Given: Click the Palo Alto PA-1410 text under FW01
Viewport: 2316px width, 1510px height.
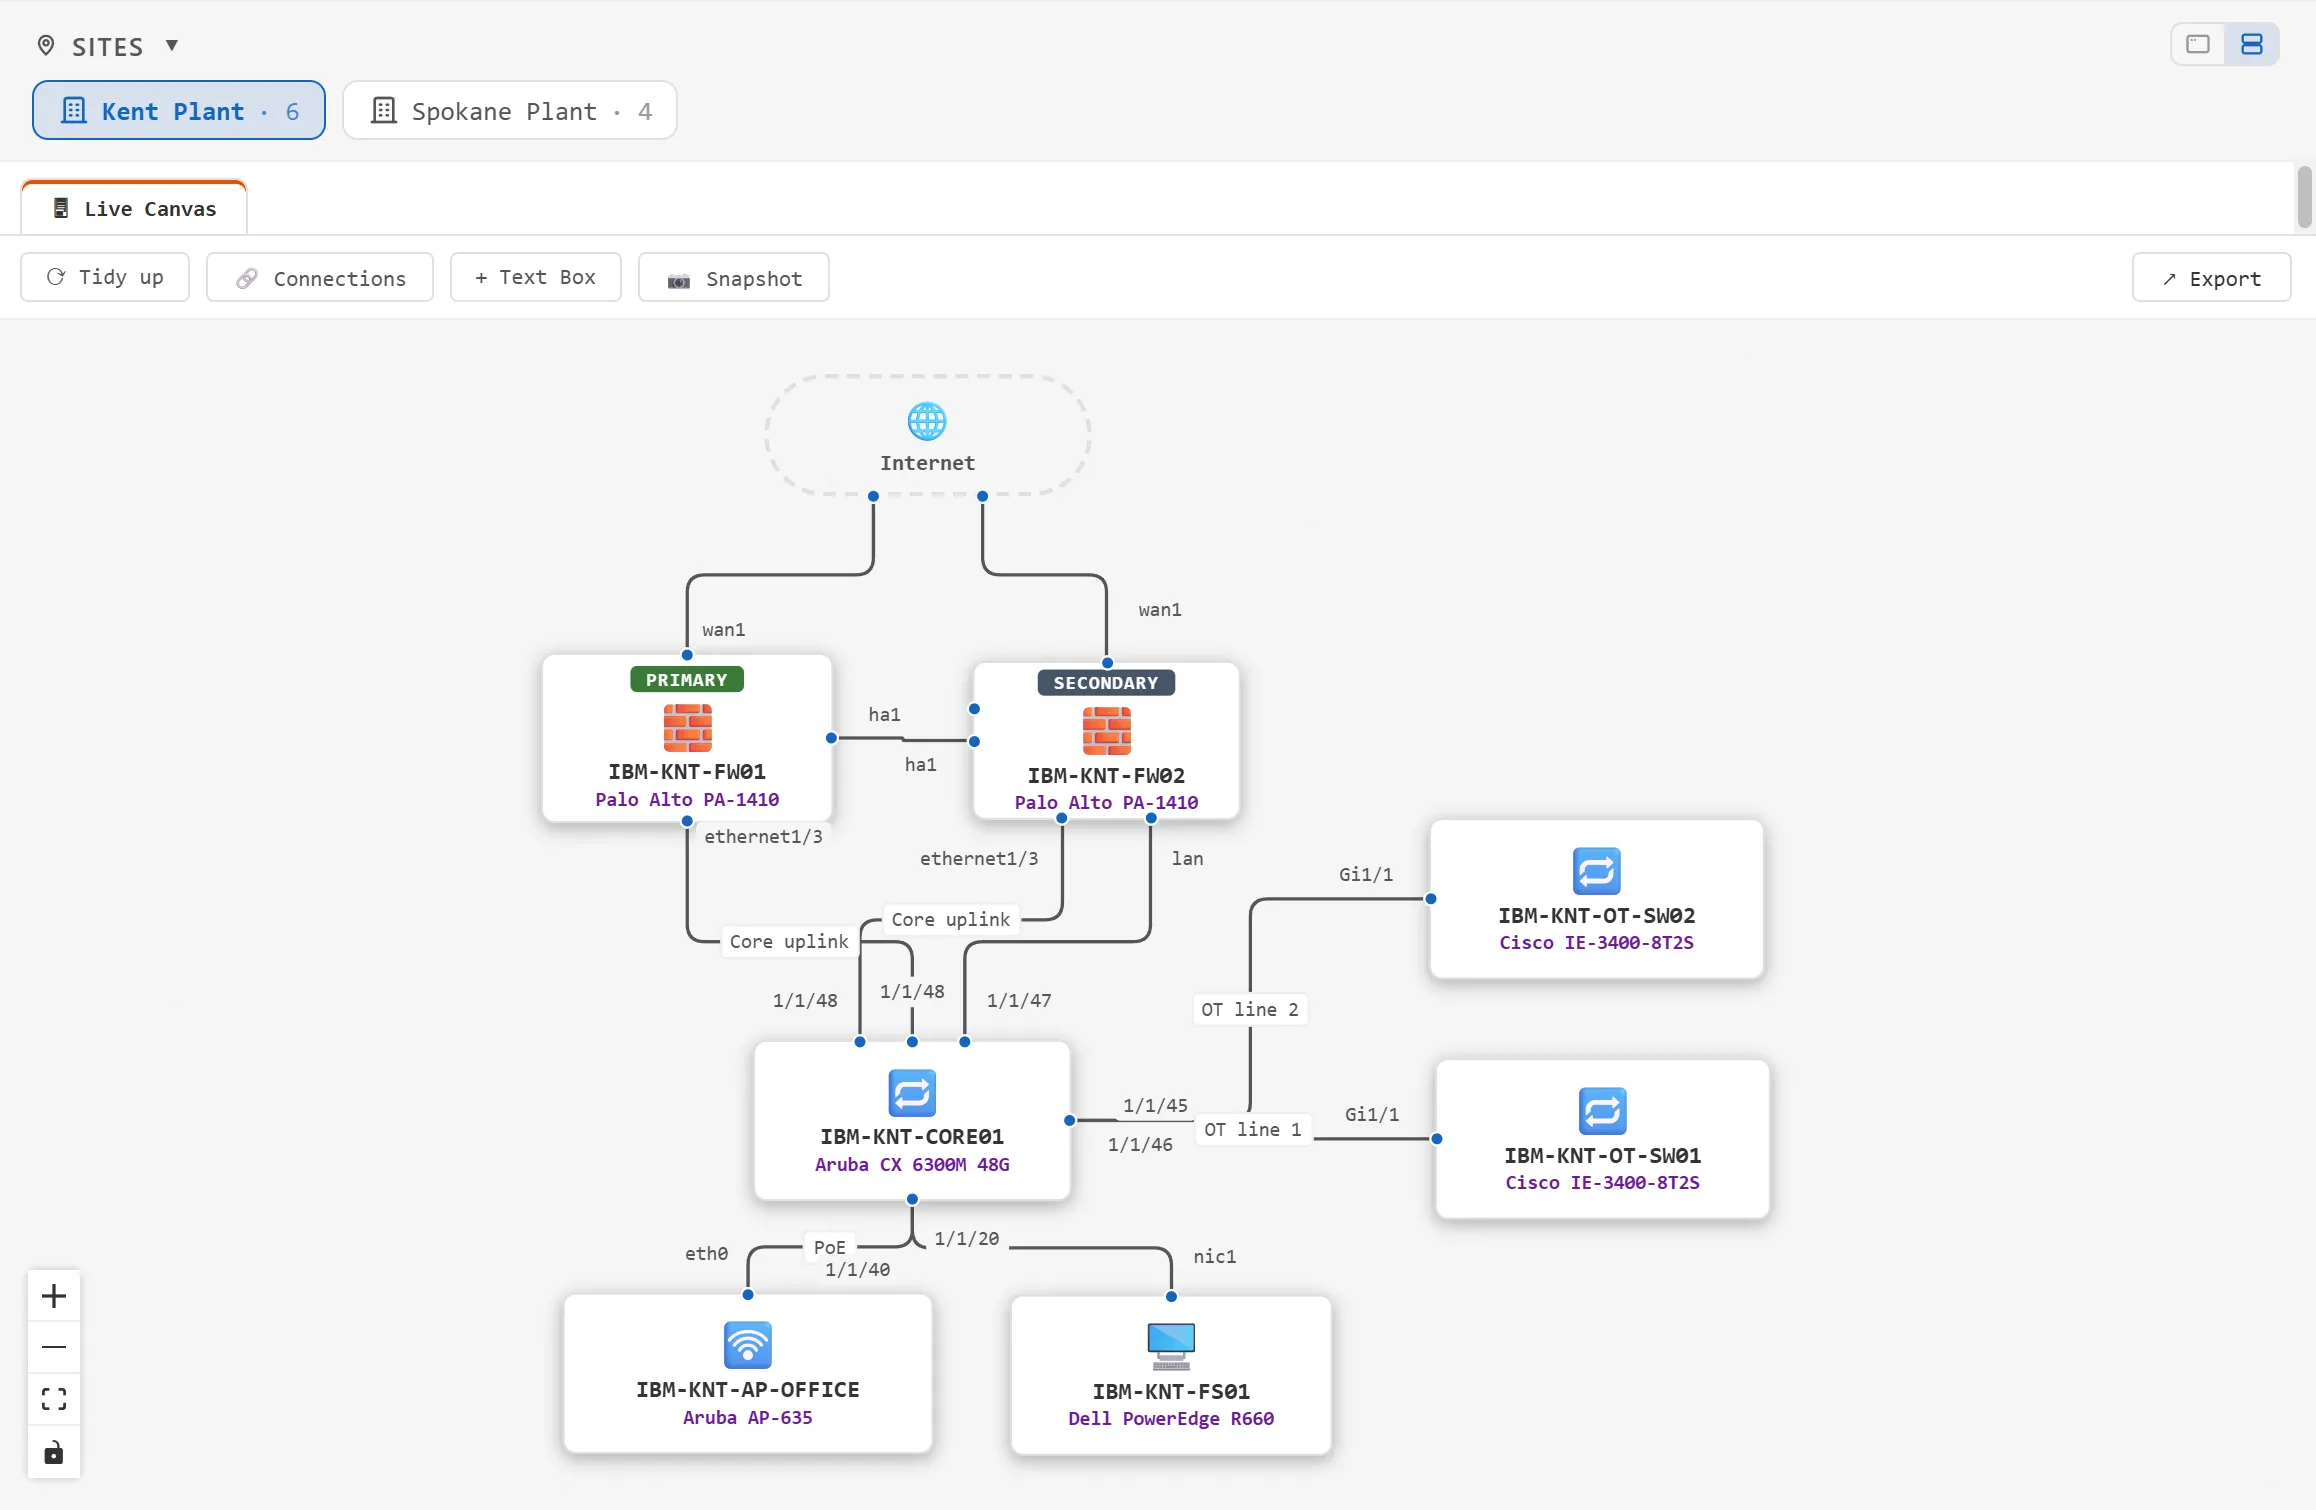Looking at the screenshot, I should [687, 799].
